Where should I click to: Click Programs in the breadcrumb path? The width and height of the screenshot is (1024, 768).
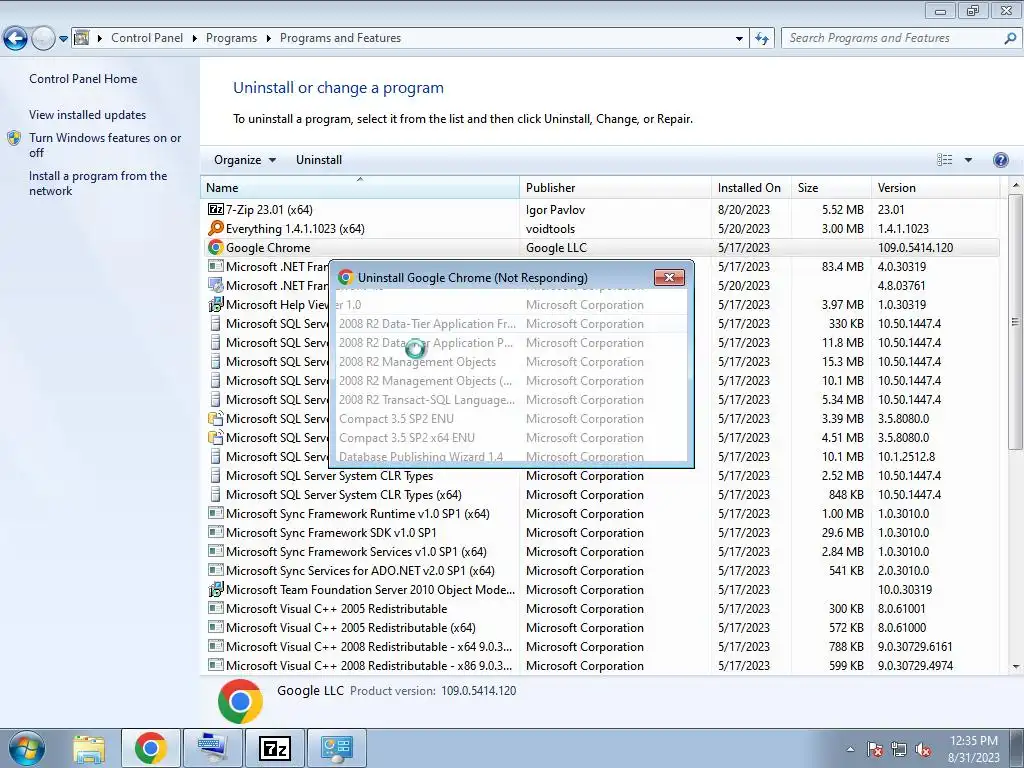(x=231, y=38)
